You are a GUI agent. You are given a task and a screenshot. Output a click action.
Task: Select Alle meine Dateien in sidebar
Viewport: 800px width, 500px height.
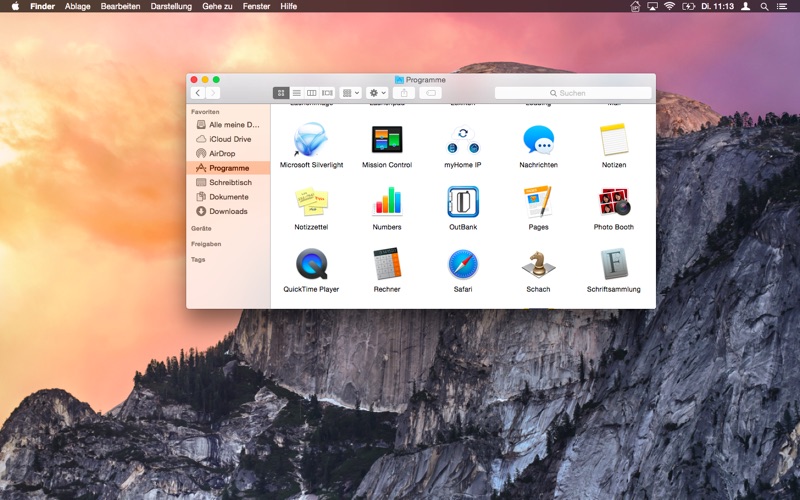[229, 124]
